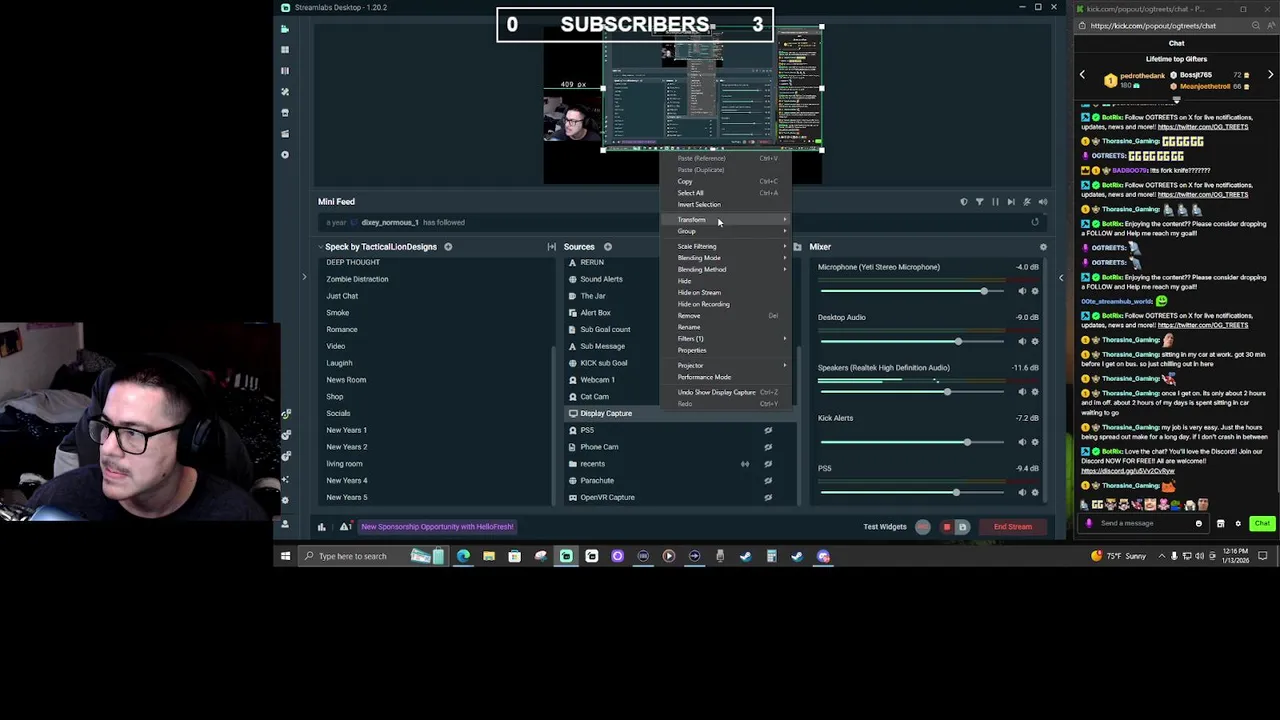Toggle visibility of OpenVR Capture source

[768, 497]
